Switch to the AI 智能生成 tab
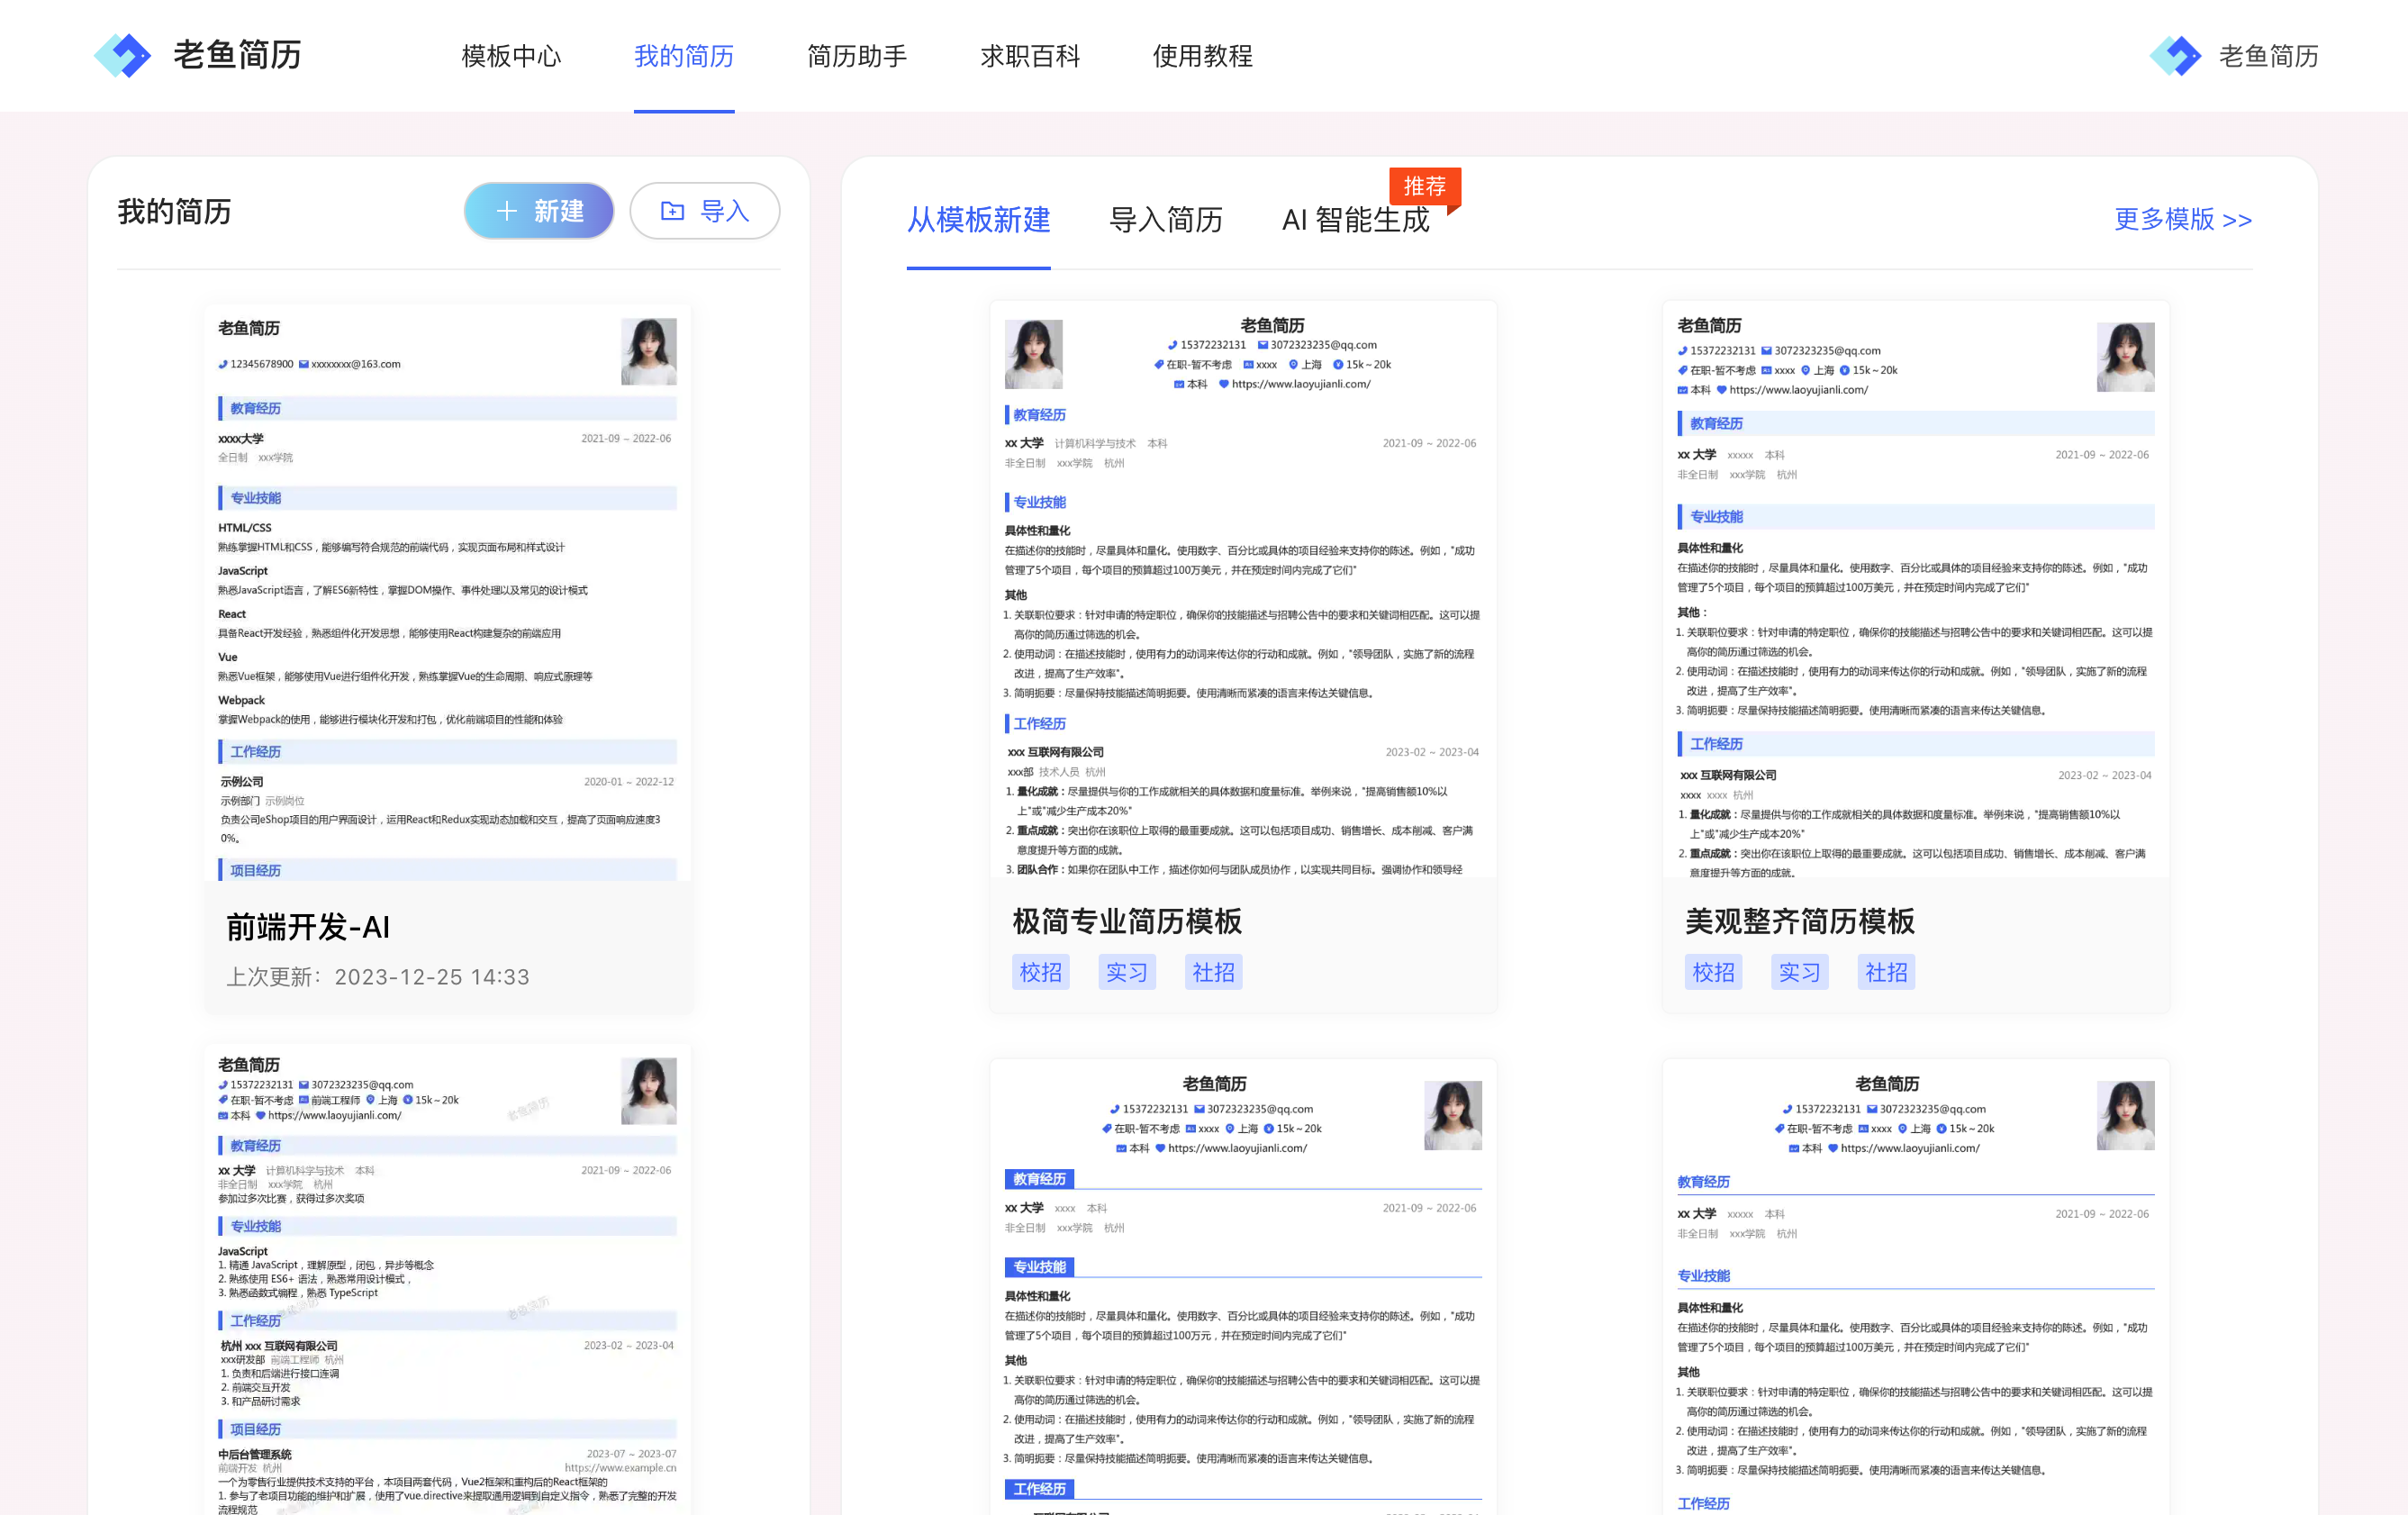The image size is (2408, 1515). point(1355,219)
